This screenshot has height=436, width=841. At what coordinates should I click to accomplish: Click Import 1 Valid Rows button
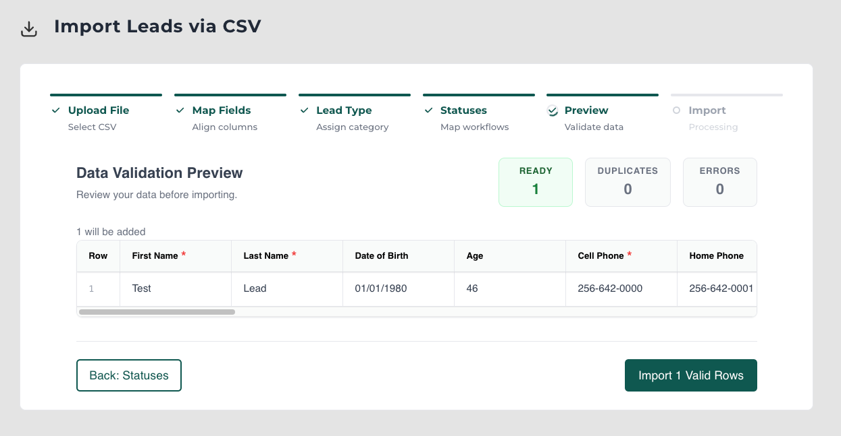pos(691,375)
